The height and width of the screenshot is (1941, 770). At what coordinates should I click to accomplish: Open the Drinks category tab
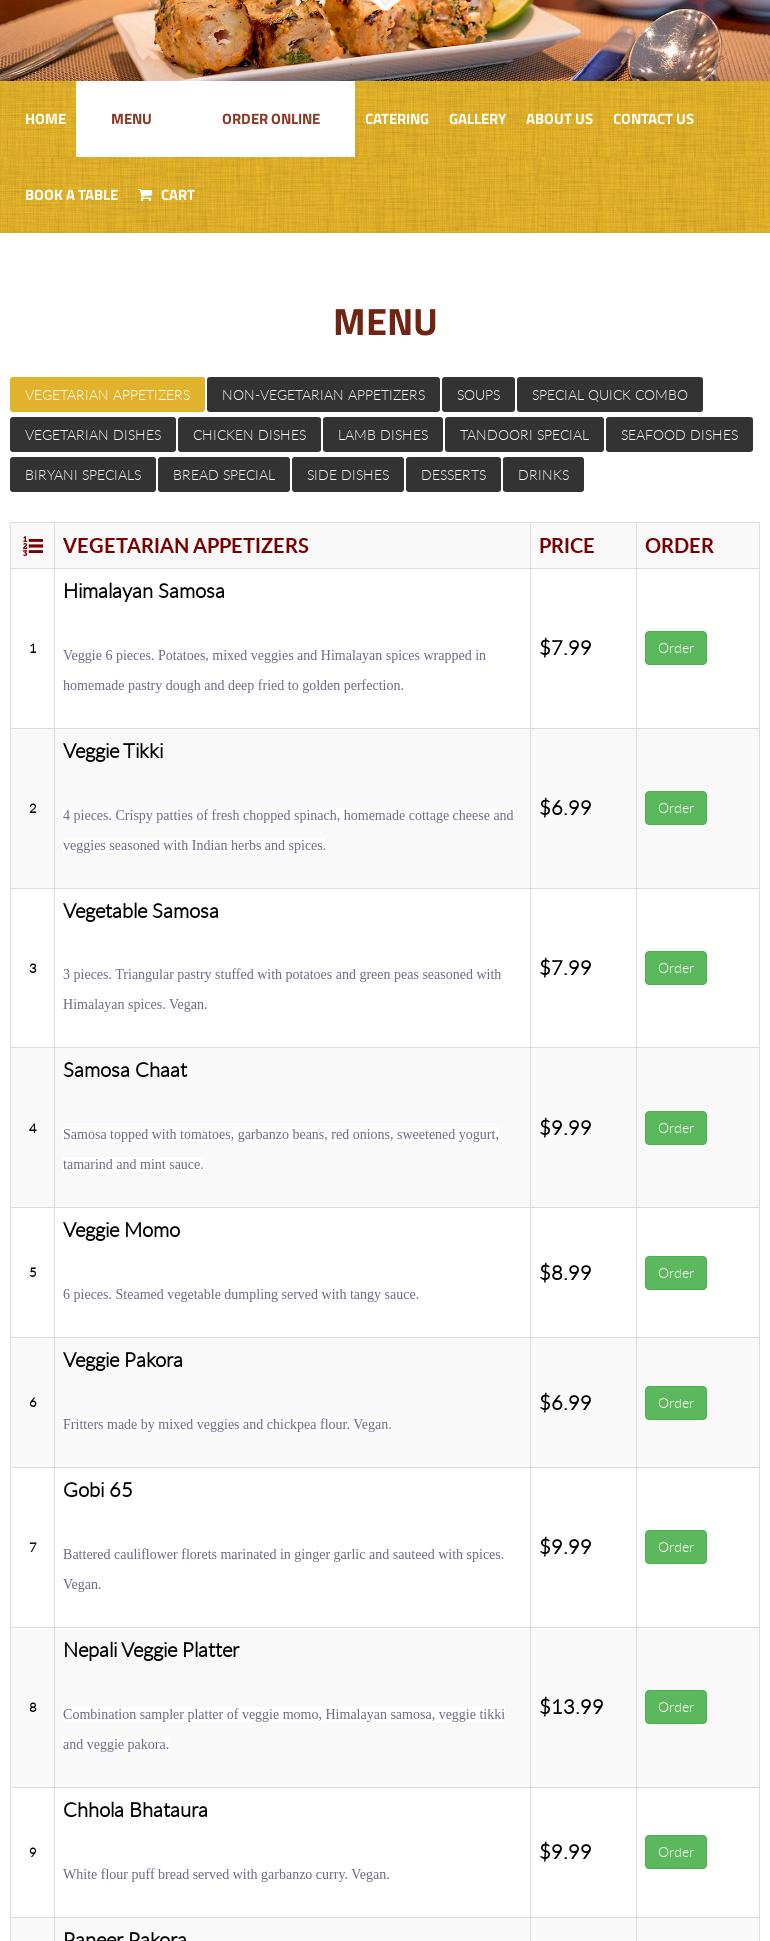543,475
